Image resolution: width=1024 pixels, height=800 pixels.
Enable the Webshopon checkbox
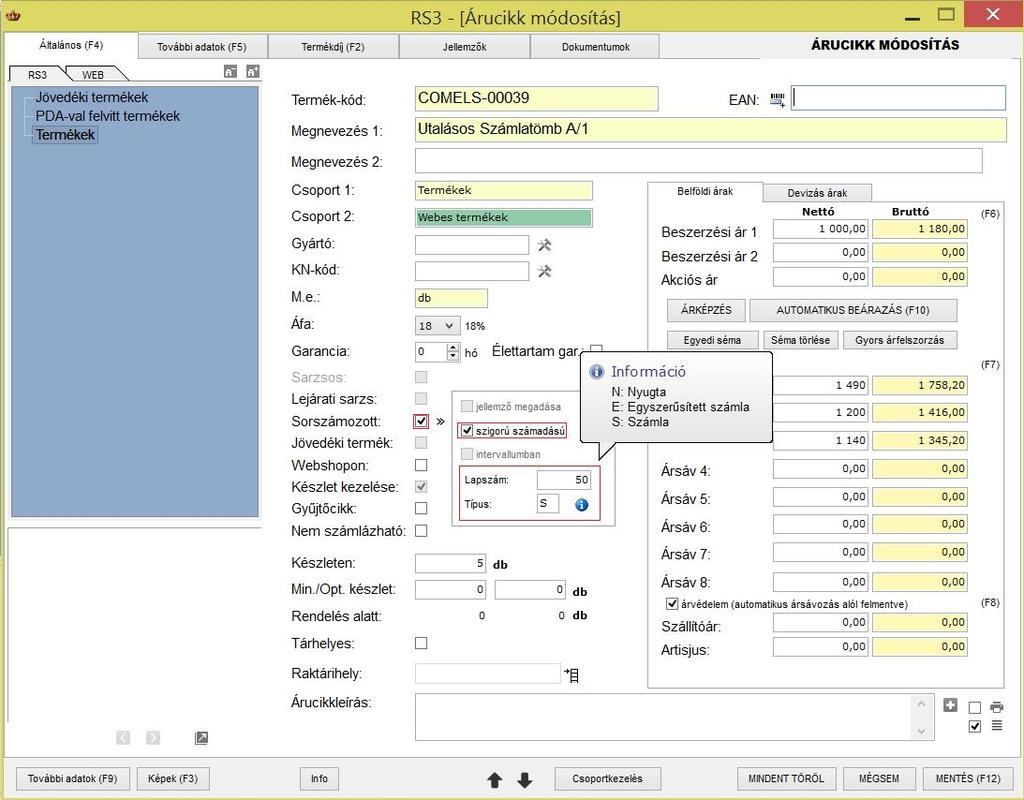tap(421, 465)
